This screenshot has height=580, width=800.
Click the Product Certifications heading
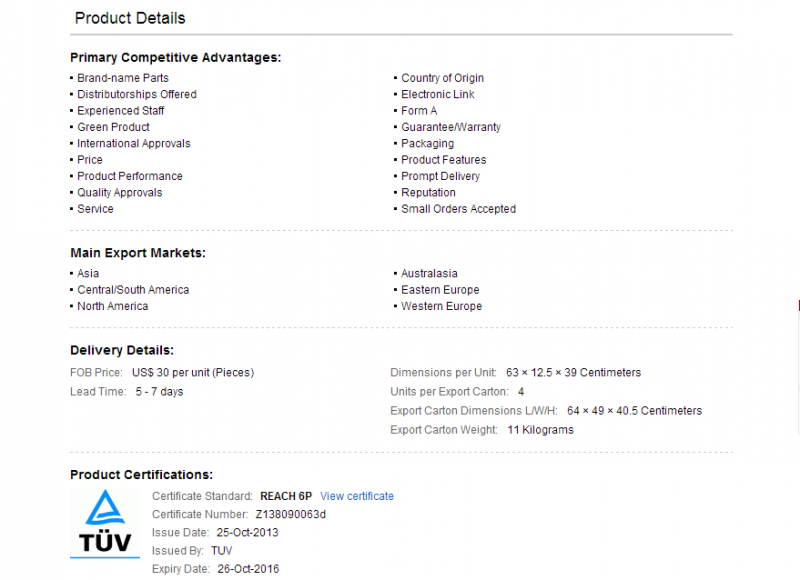pyautogui.click(x=141, y=474)
